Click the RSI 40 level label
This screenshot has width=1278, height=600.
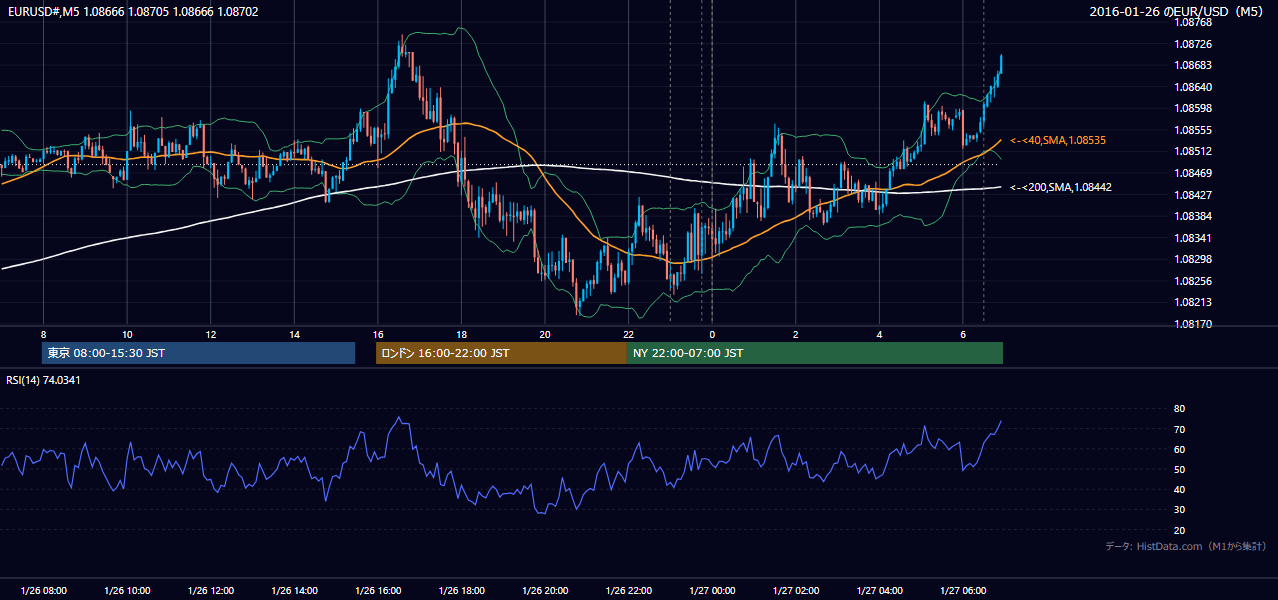[x=1179, y=489]
